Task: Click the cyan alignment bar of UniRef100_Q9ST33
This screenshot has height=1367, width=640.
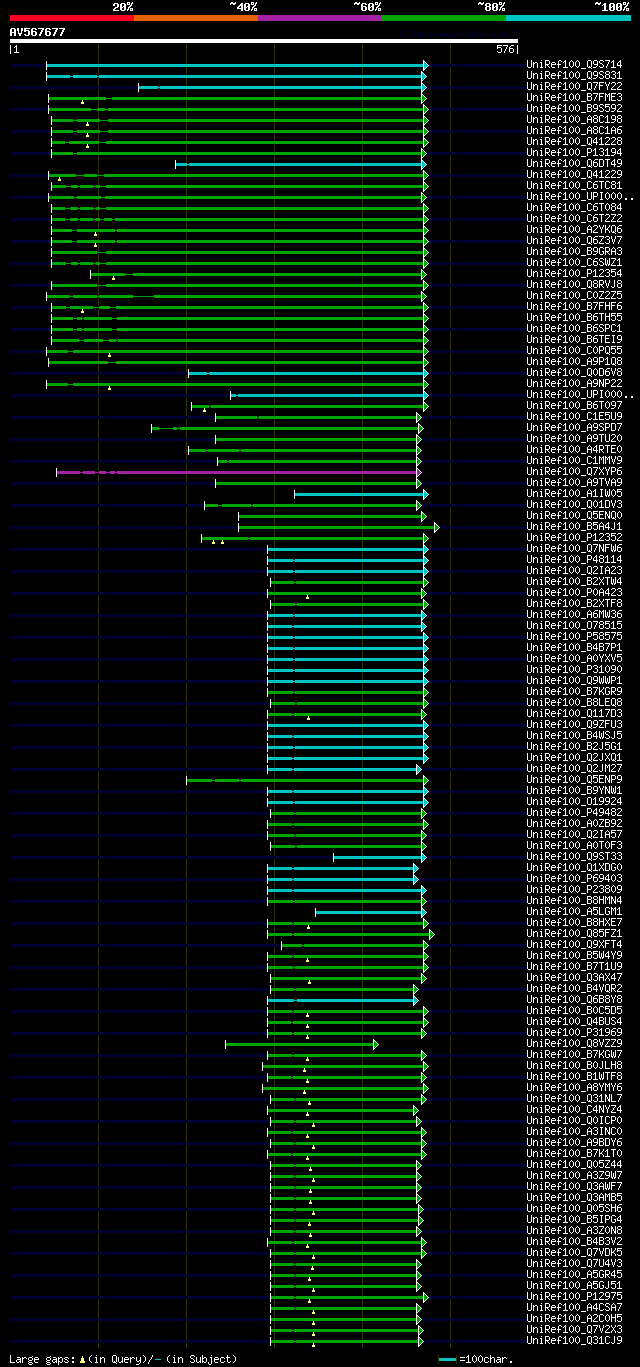Action: [379, 857]
